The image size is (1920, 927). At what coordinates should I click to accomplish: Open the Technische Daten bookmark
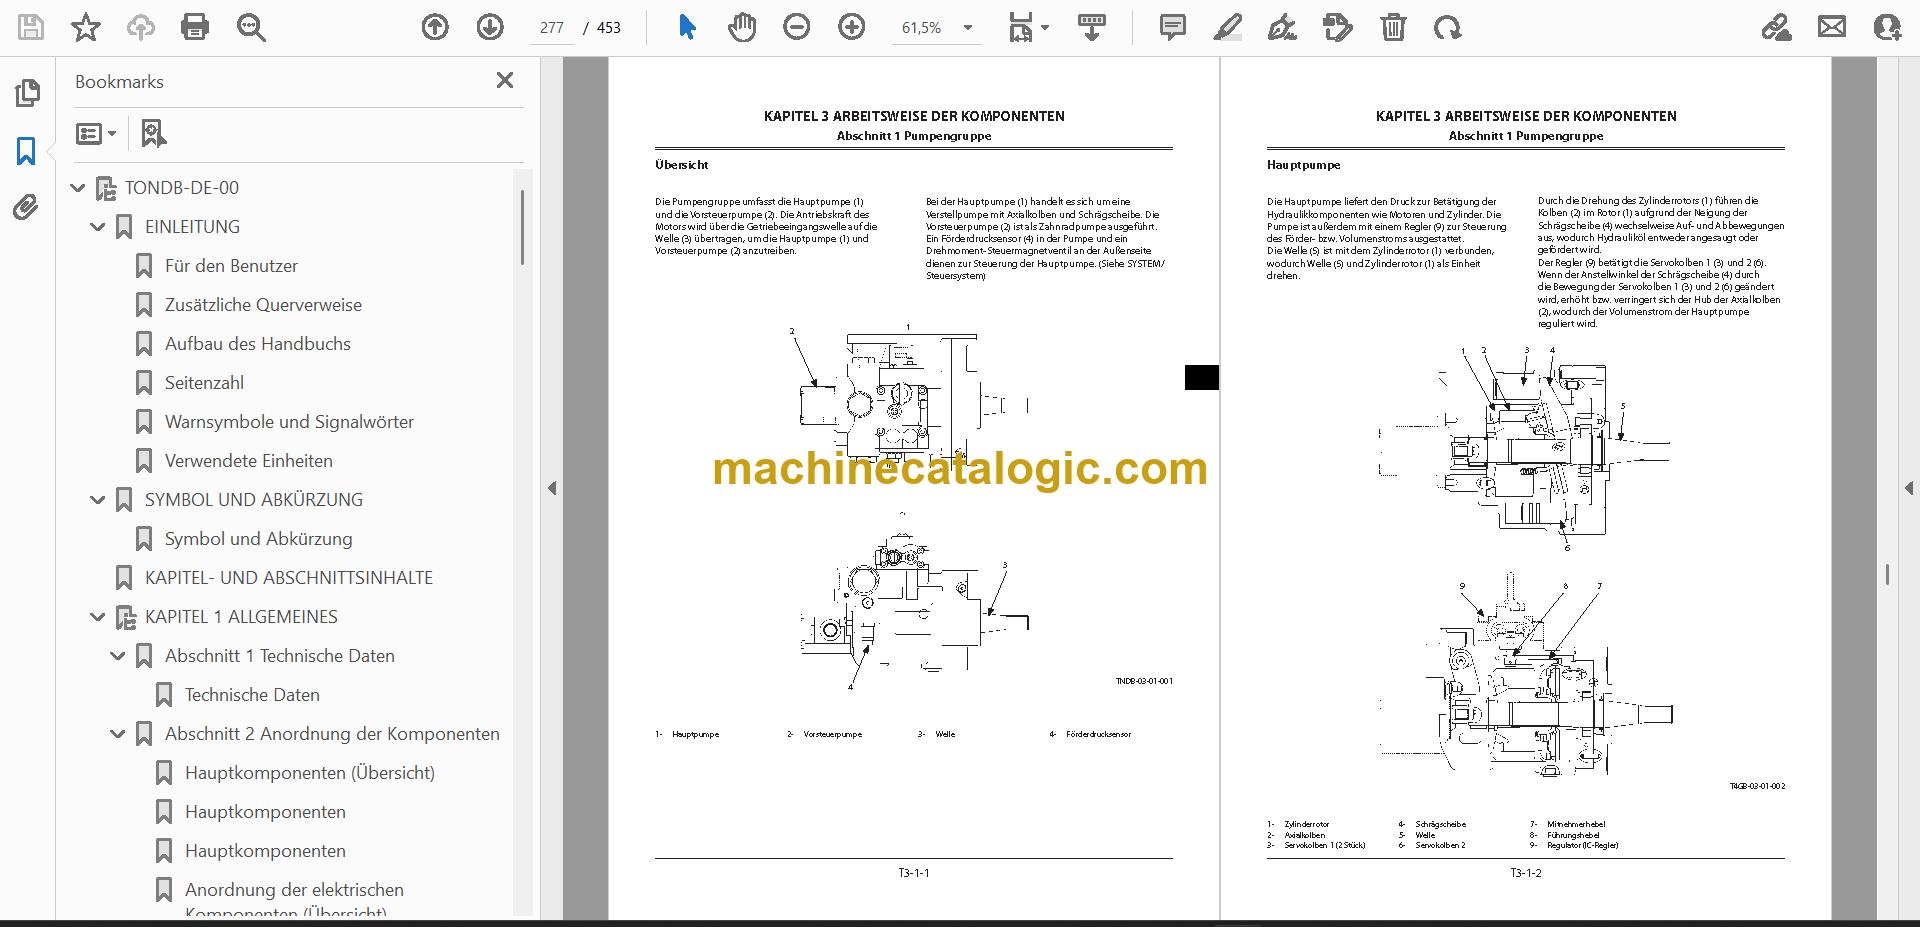pyautogui.click(x=252, y=695)
